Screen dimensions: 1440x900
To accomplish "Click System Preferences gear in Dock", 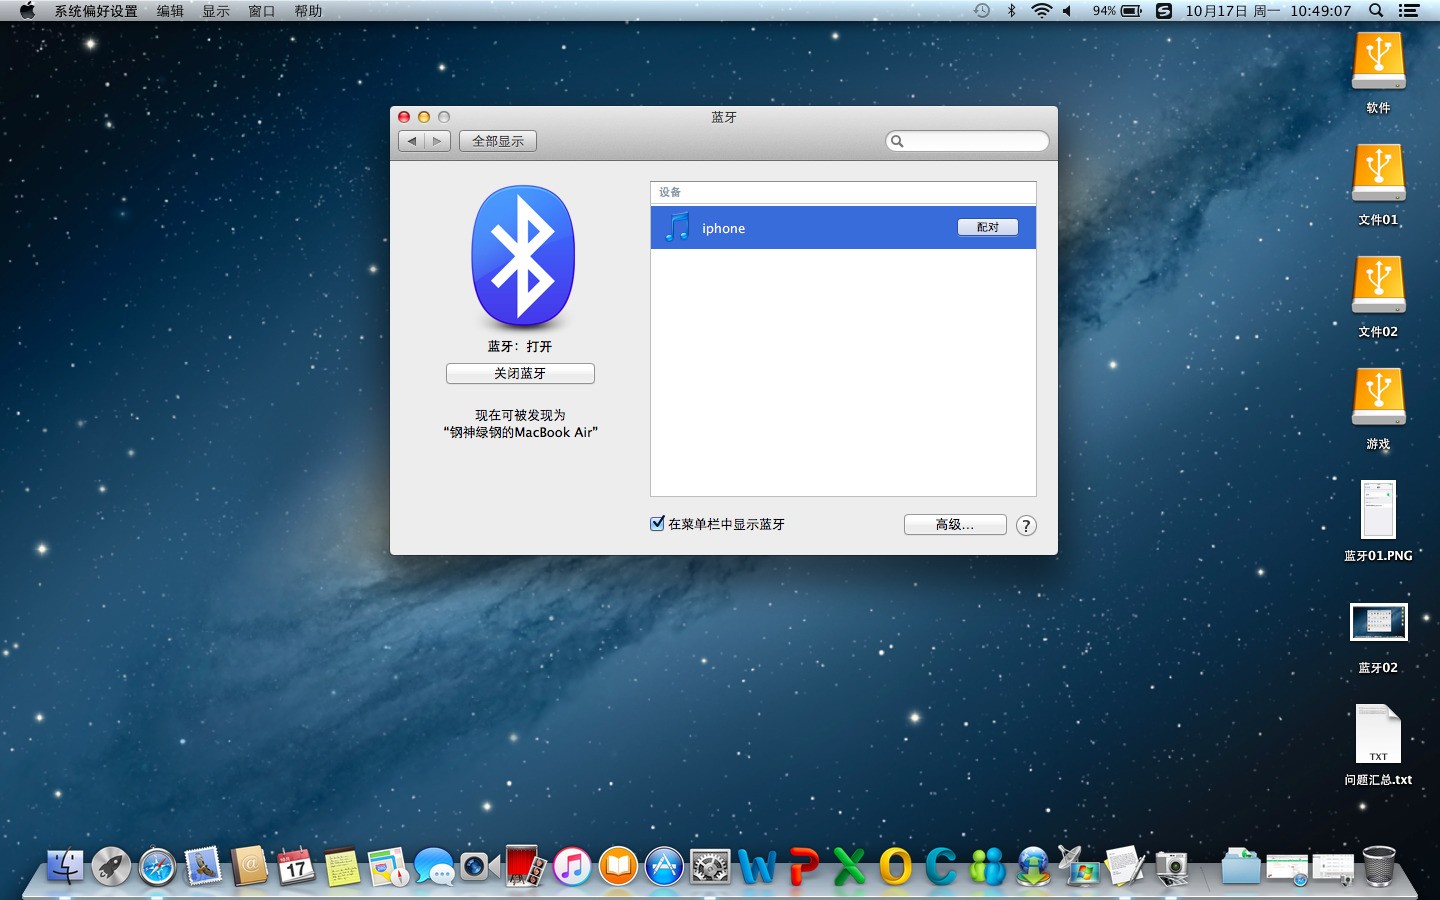I will [710, 866].
